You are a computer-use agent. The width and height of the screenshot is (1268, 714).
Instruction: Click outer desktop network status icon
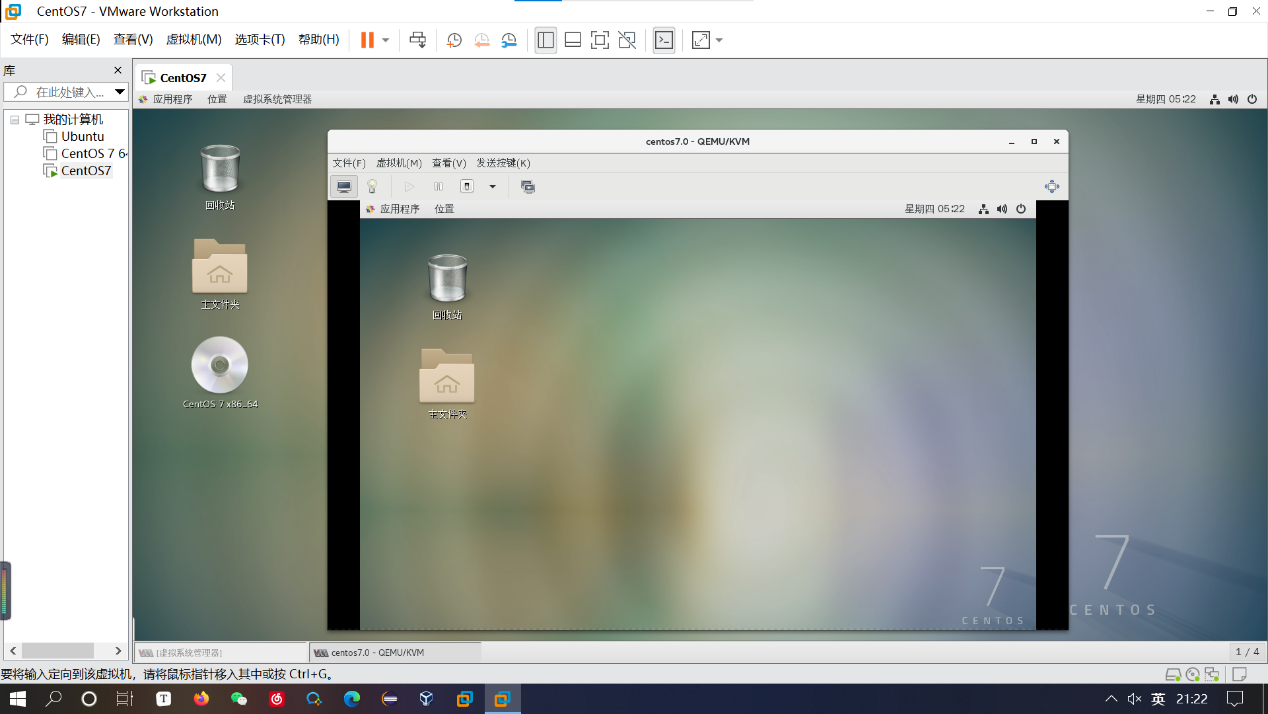[1215, 99]
